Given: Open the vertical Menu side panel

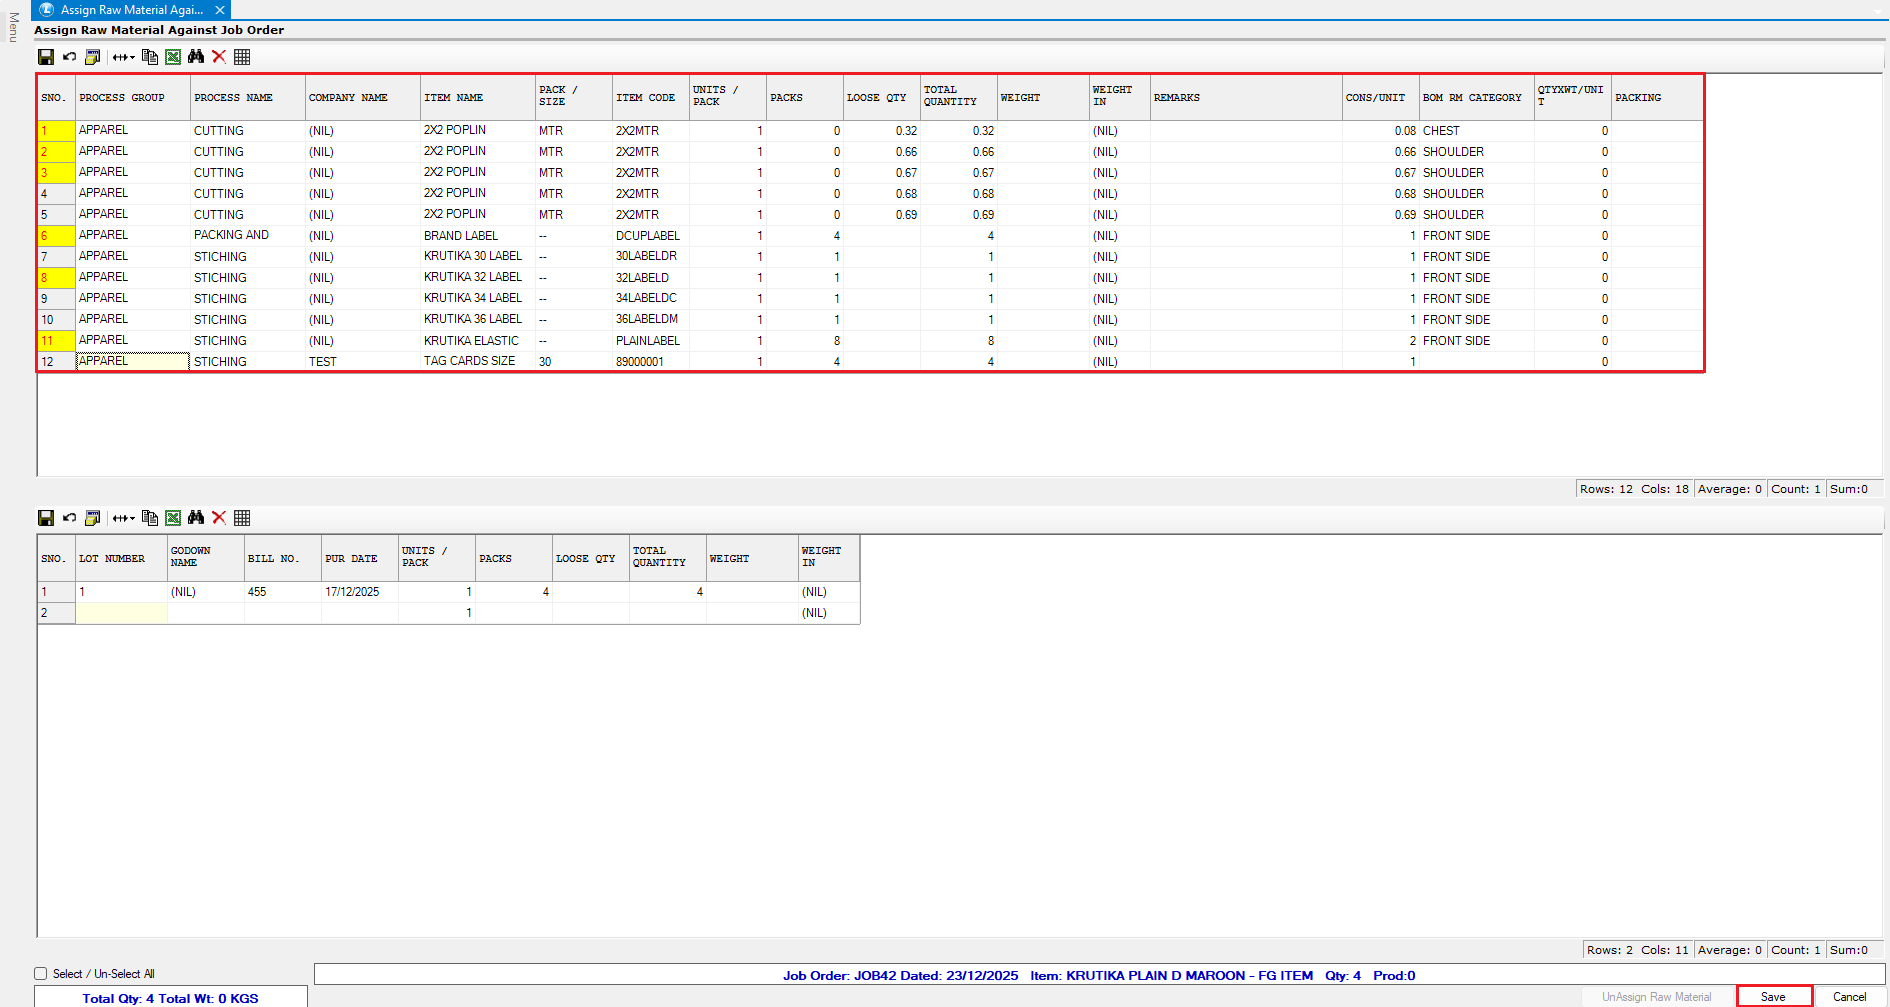Looking at the screenshot, I should pos(13,27).
